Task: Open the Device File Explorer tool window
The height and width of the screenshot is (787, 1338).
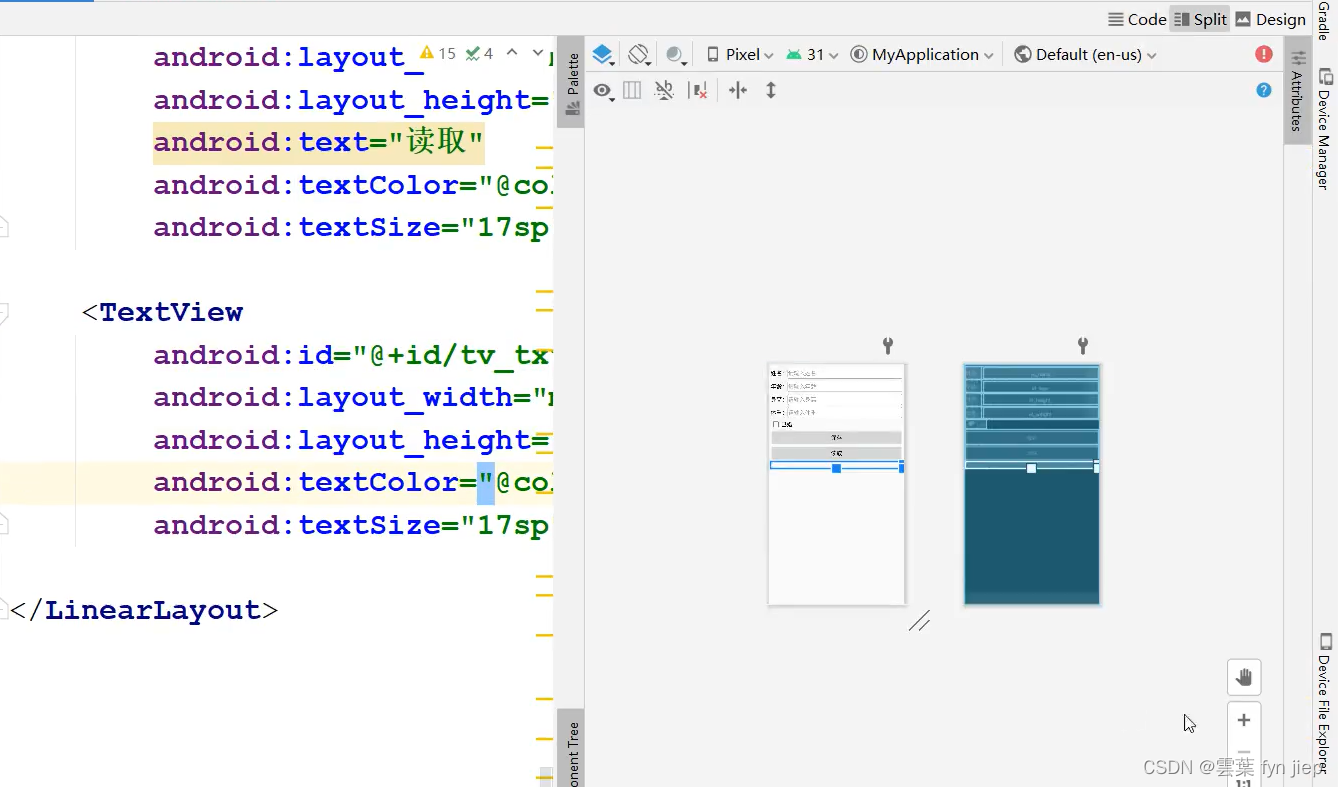Action: [1324, 703]
